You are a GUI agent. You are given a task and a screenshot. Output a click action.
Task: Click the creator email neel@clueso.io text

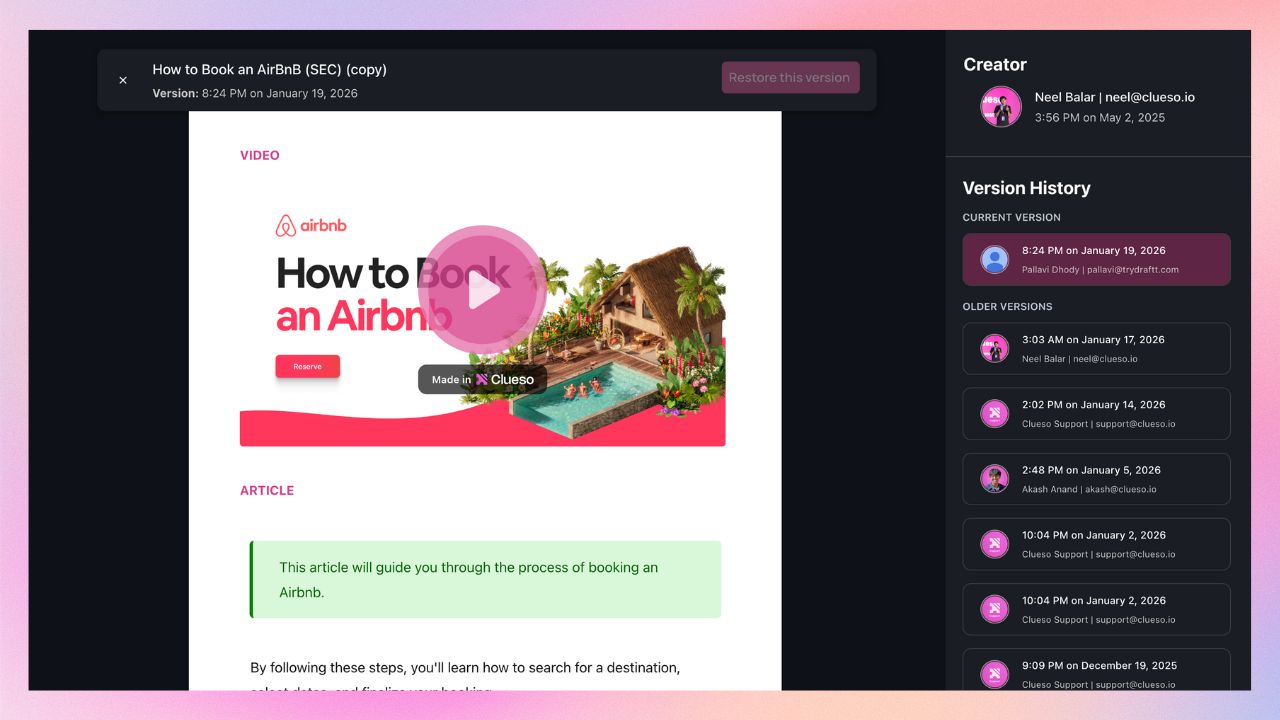click(1150, 97)
